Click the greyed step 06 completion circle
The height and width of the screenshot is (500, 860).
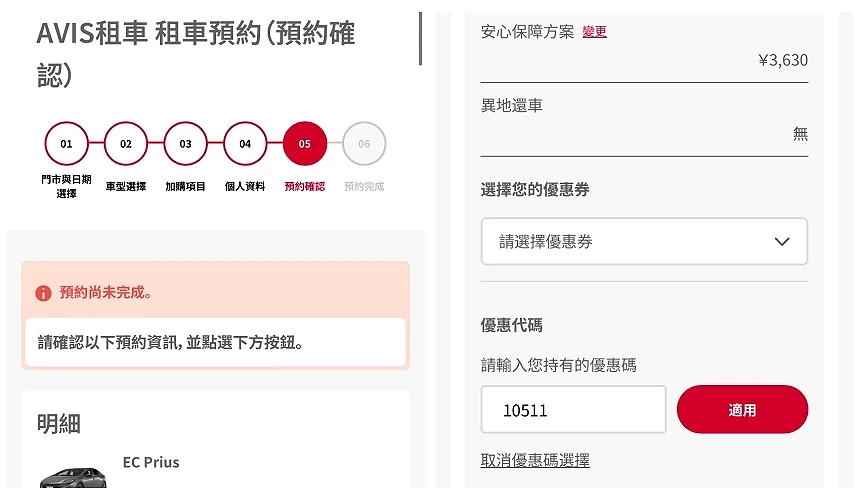[364, 144]
